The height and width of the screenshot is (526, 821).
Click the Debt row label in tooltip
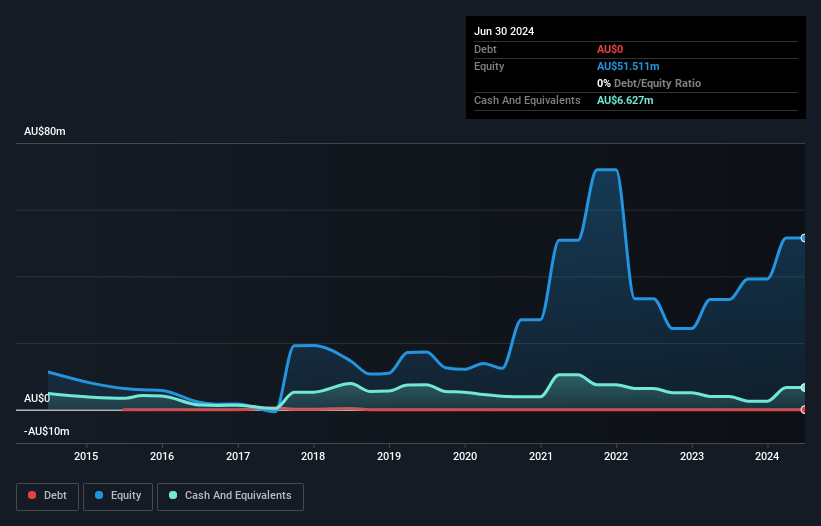click(485, 49)
